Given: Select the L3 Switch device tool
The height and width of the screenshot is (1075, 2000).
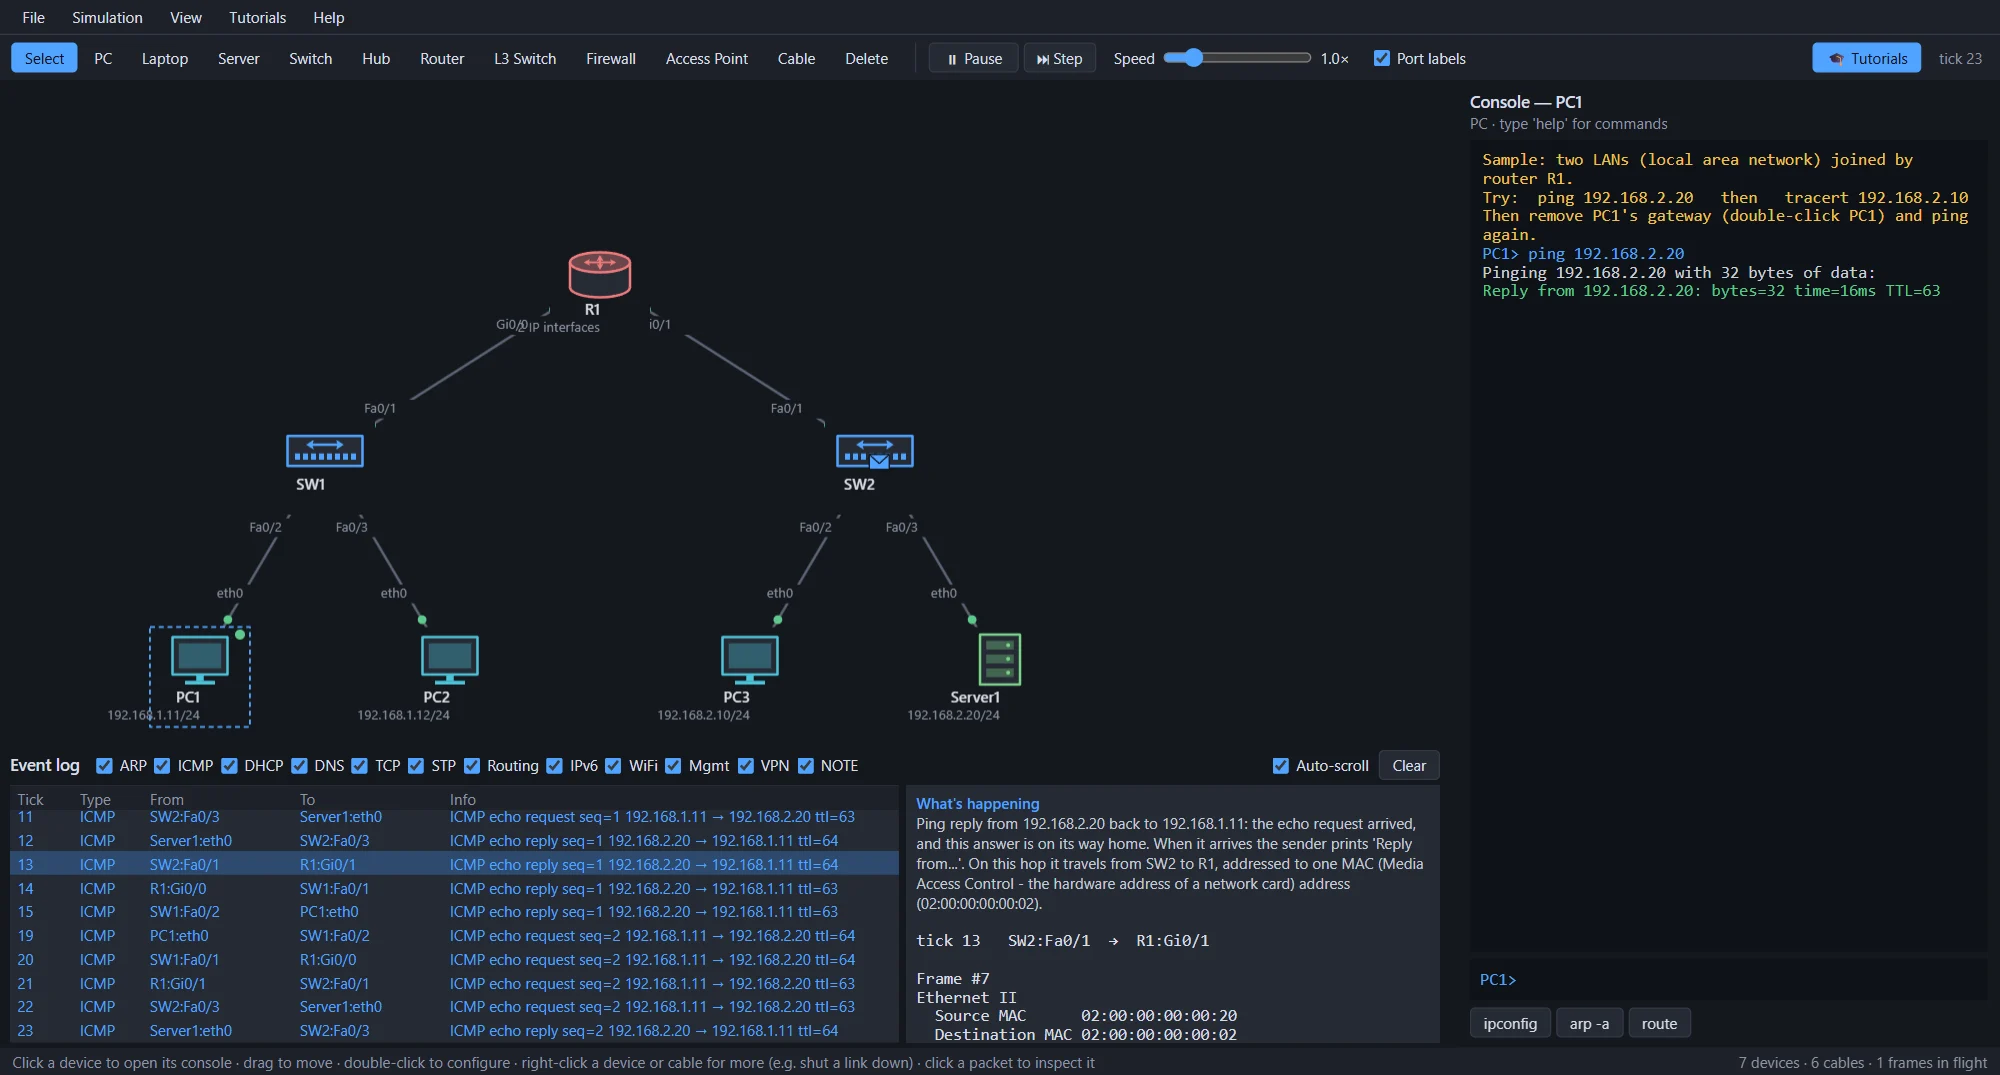Looking at the screenshot, I should [525, 58].
